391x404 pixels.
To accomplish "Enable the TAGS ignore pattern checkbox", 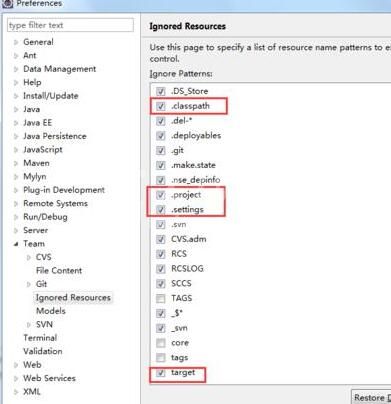I will [x=161, y=298].
